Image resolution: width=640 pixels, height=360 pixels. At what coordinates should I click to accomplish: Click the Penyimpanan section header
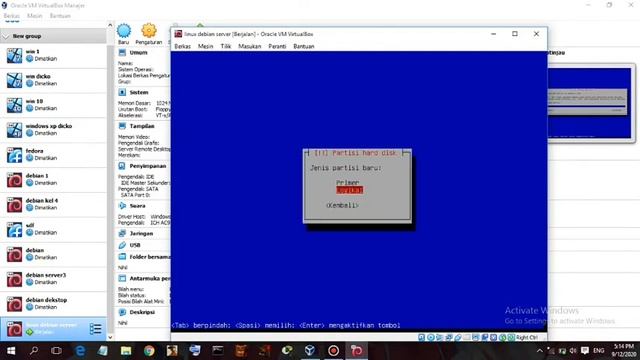[148, 166]
